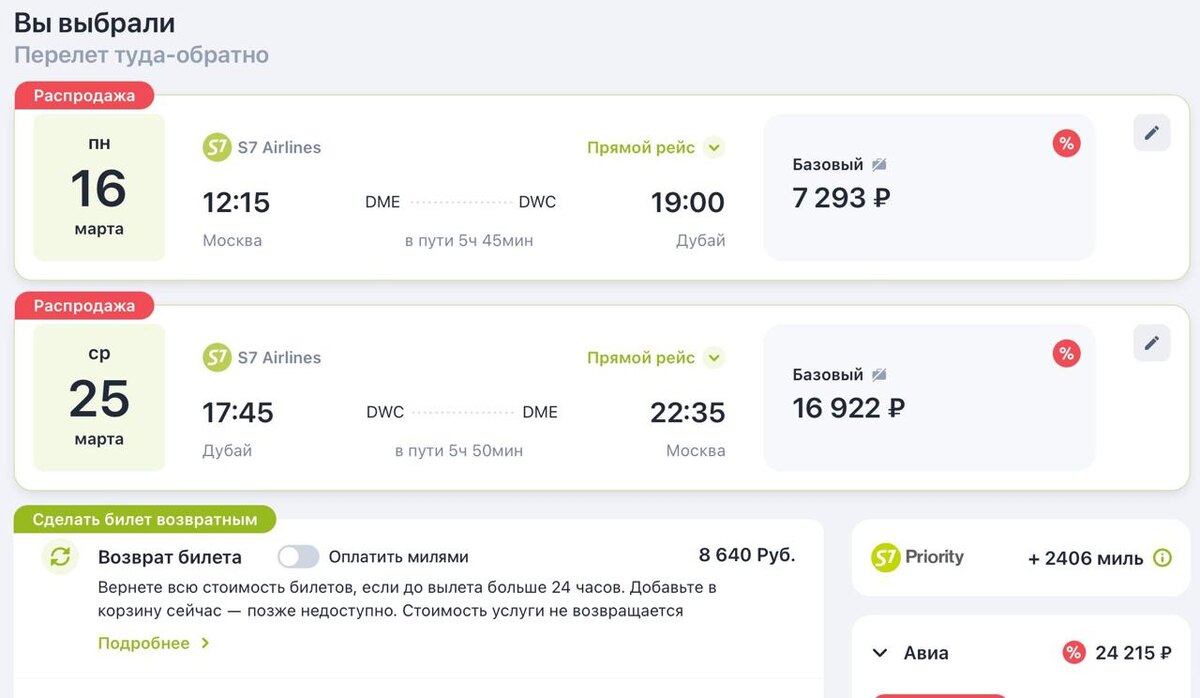Click the Распродажа tag on the 16 March flight
This screenshot has height=698, width=1200.
(x=84, y=96)
